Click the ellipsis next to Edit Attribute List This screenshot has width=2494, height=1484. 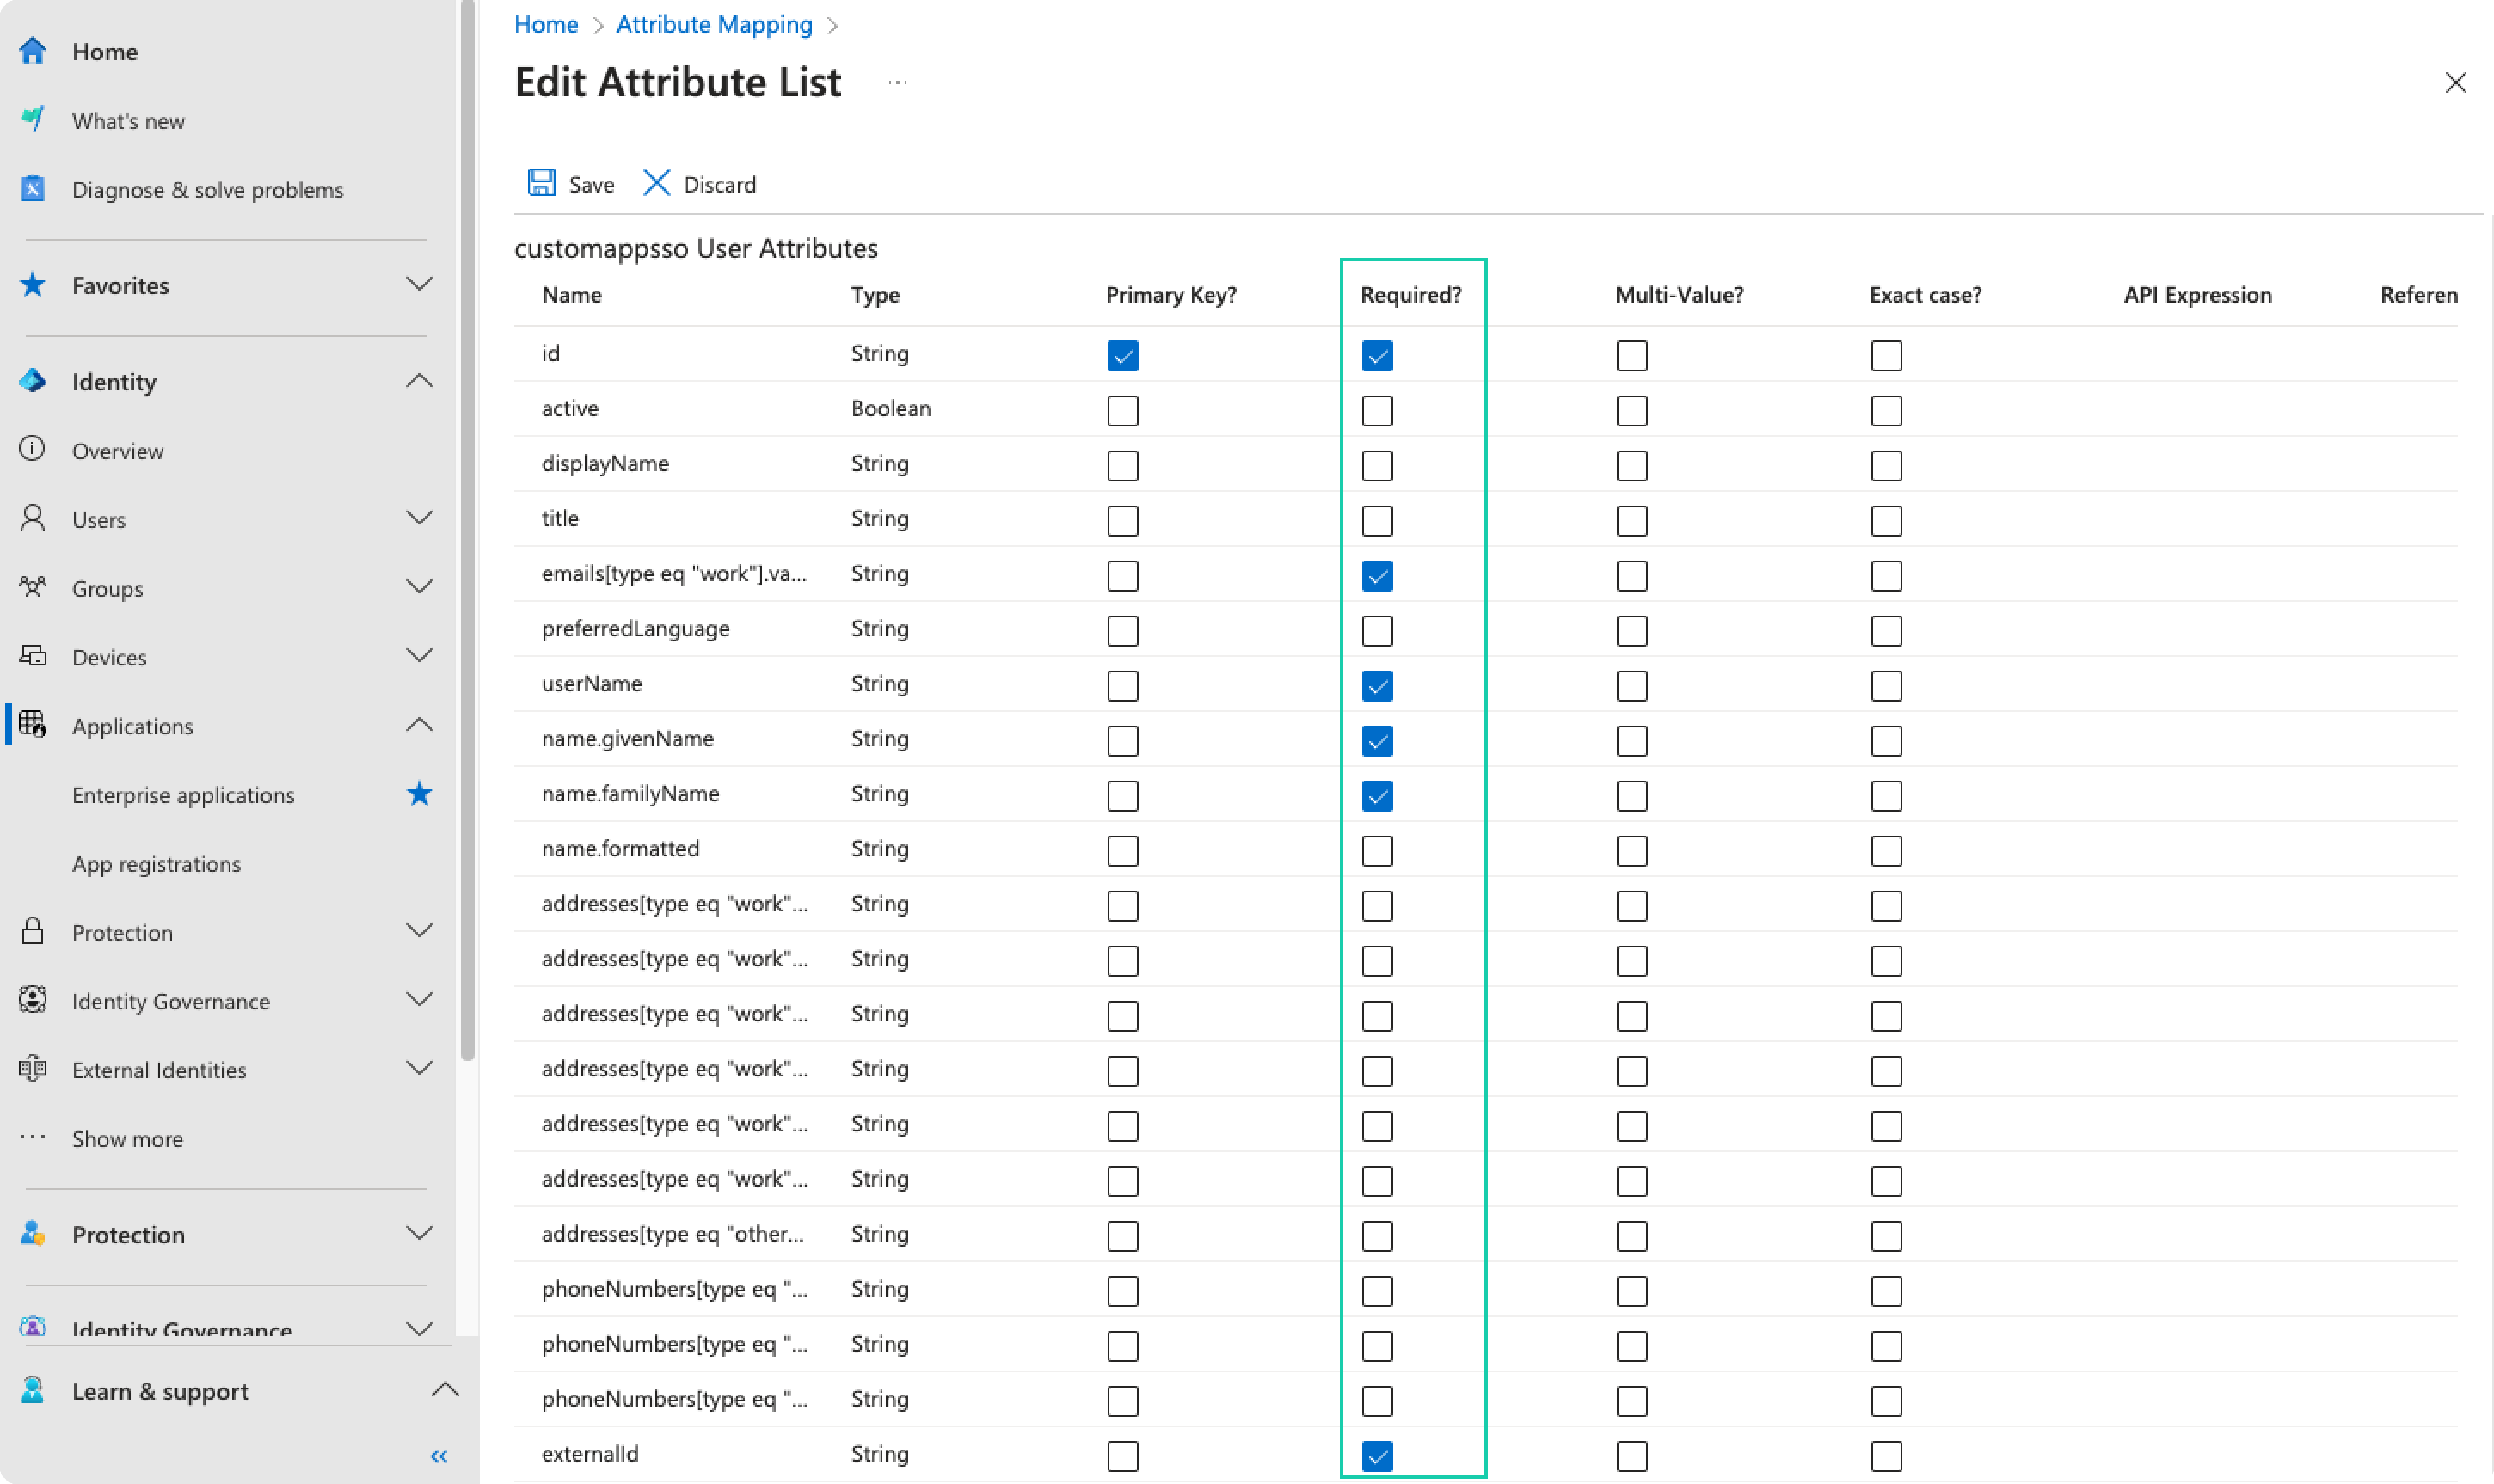(897, 83)
